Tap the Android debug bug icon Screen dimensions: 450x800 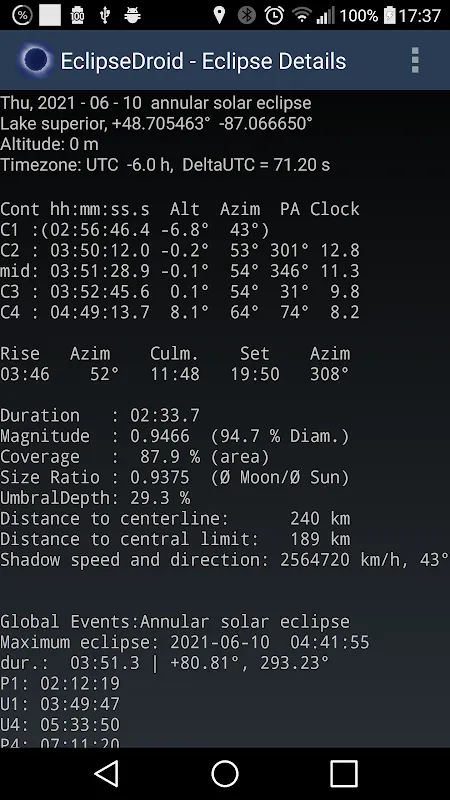click(132, 15)
